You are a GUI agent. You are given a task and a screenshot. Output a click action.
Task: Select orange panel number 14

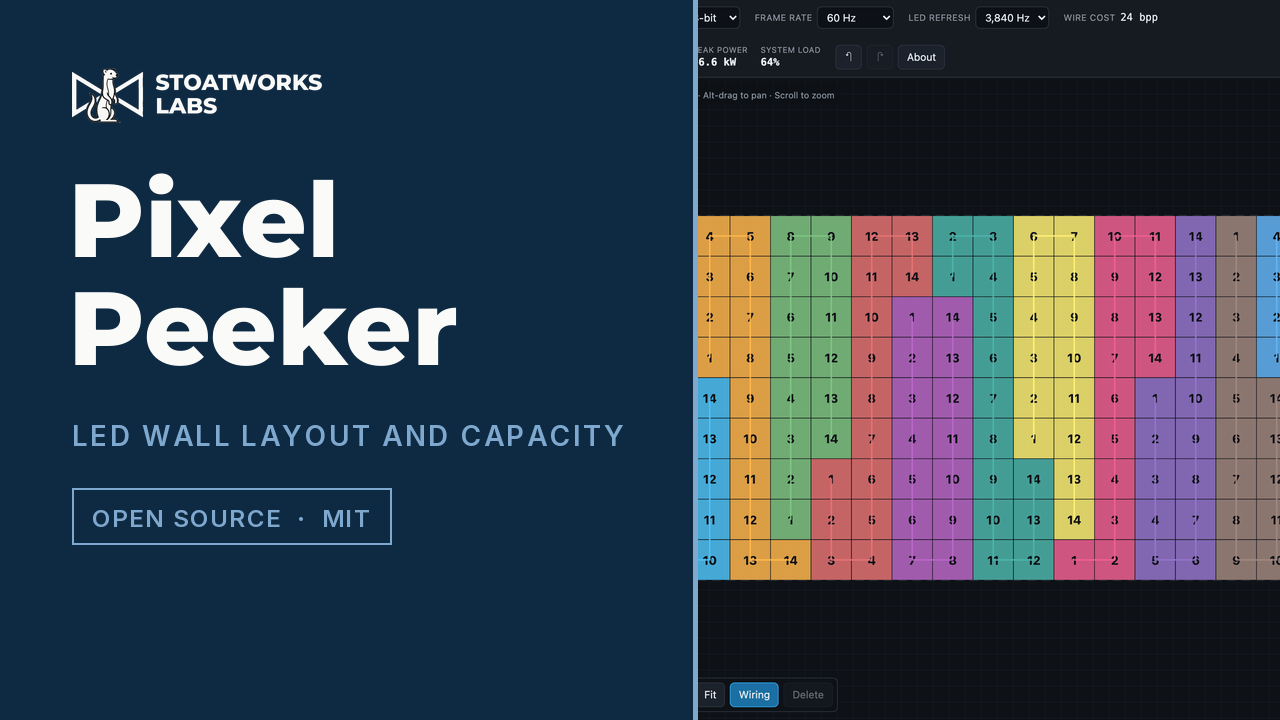790,560
